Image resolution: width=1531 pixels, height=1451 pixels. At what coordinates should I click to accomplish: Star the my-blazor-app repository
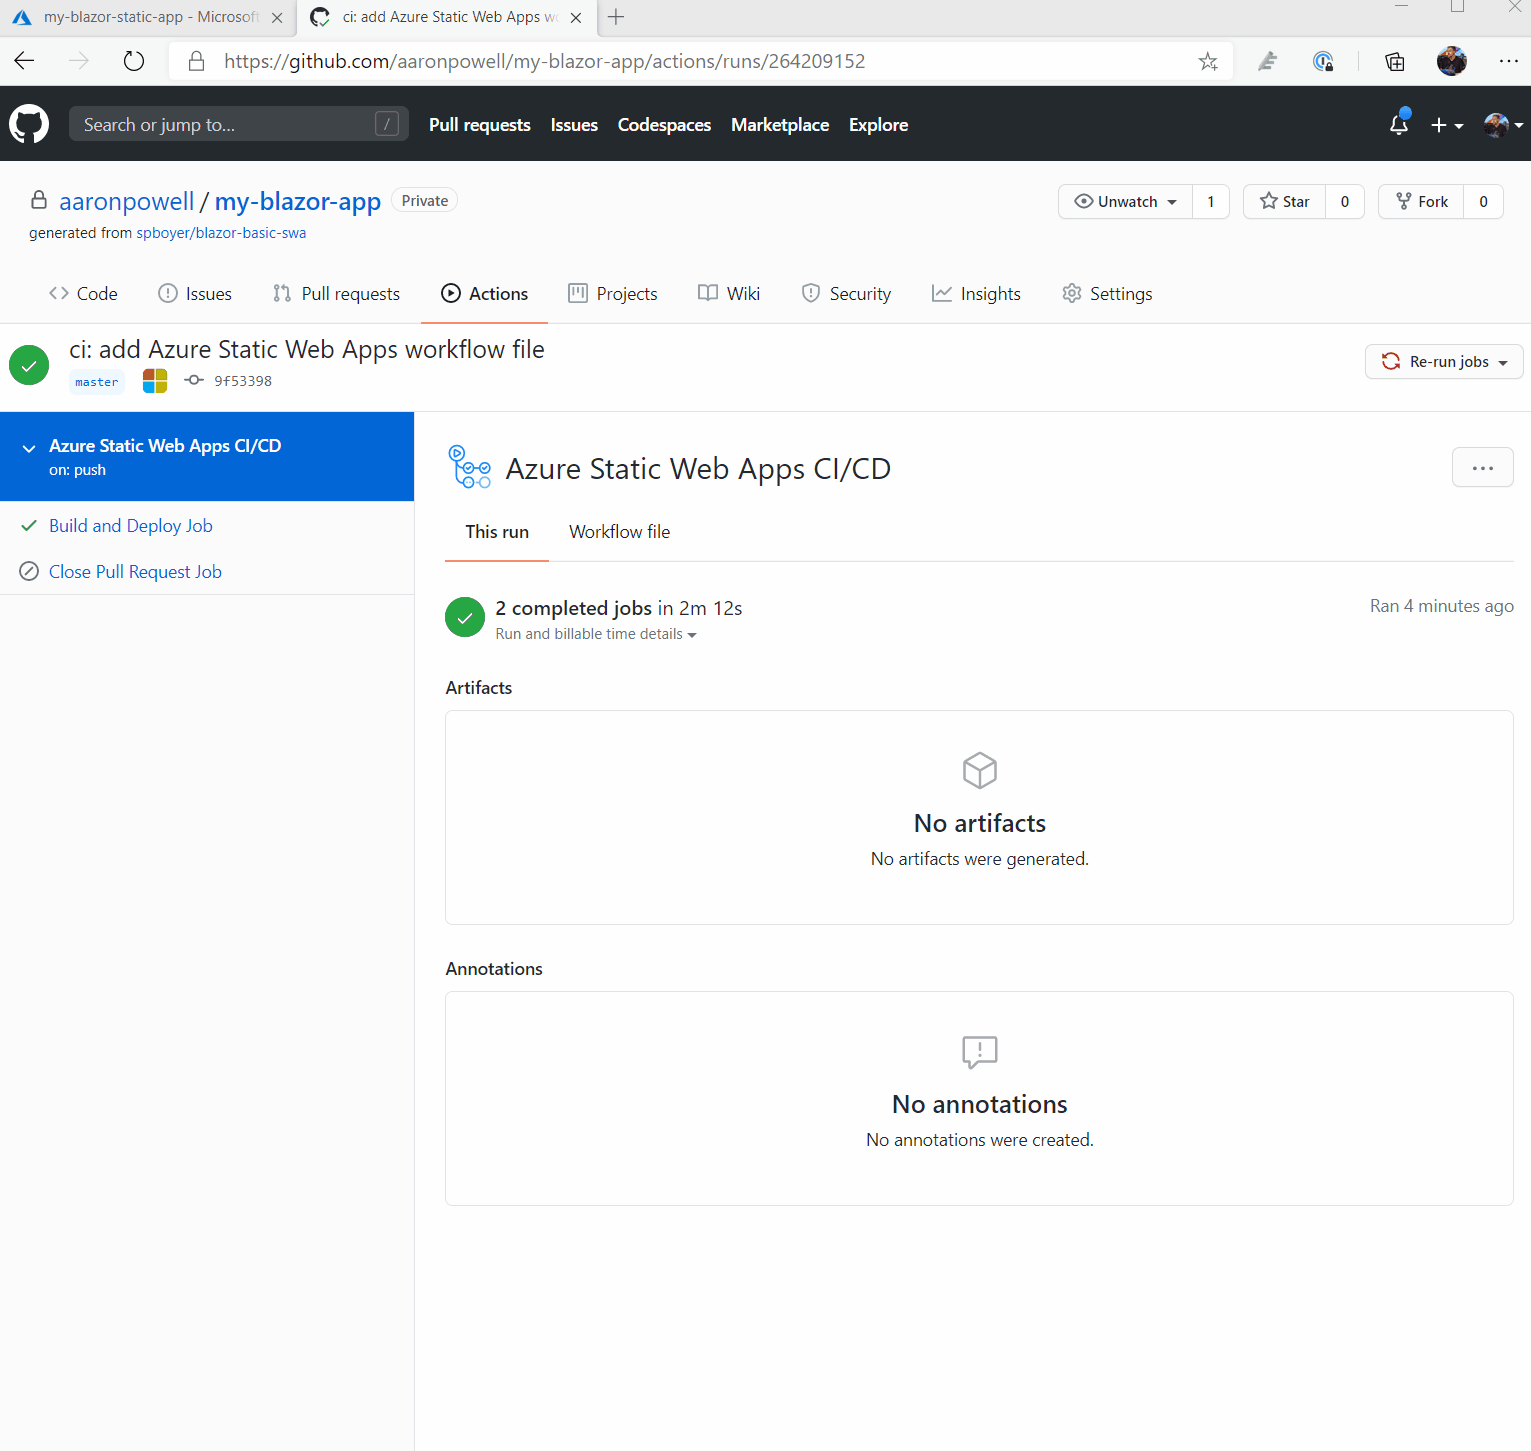[1284, 201]
